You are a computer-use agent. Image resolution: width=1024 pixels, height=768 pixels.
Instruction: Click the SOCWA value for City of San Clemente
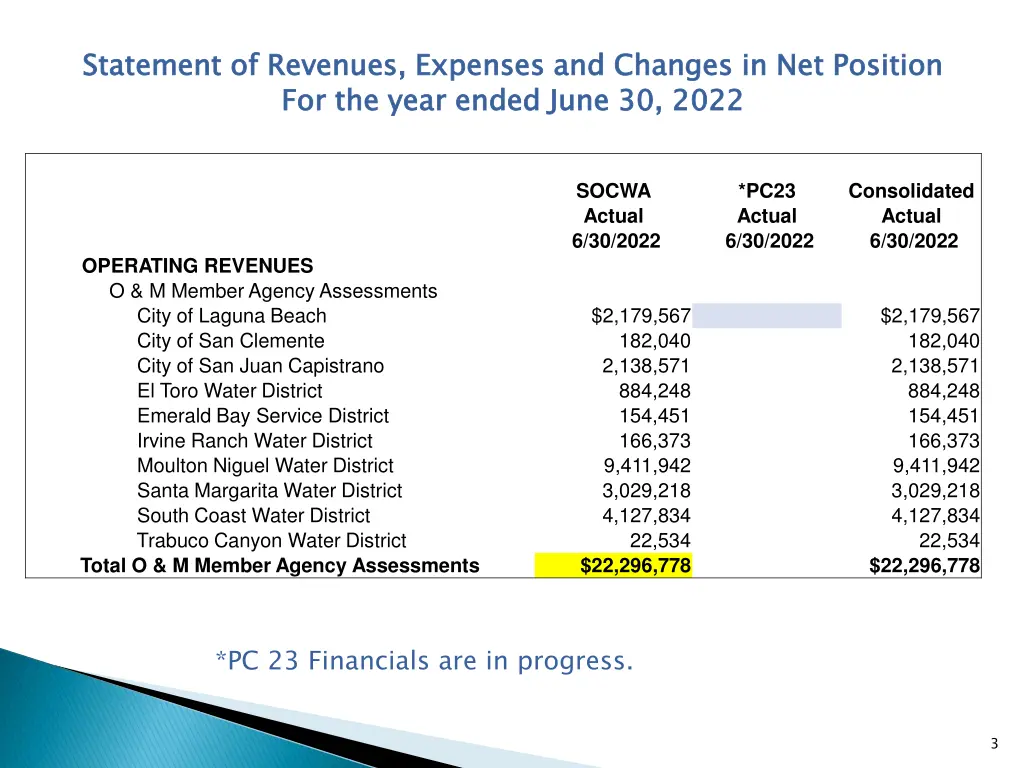654,341
